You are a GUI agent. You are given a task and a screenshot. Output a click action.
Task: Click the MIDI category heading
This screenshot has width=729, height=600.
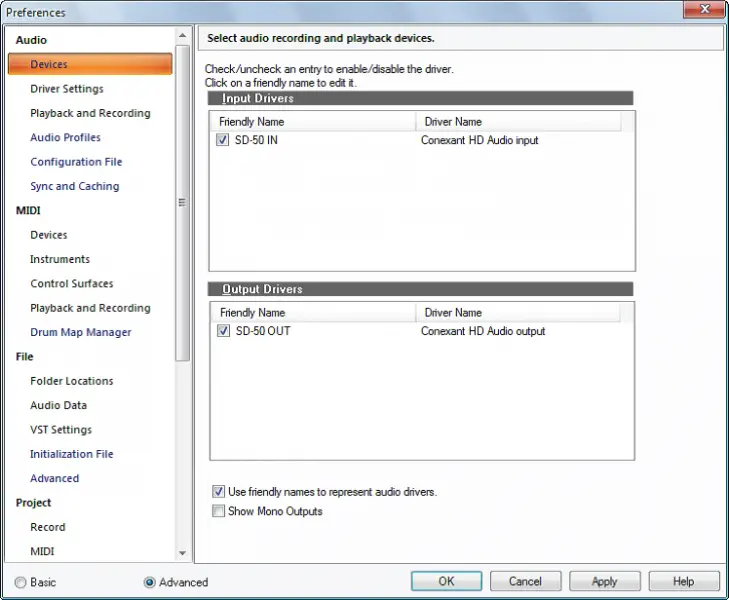click(28, 211)
